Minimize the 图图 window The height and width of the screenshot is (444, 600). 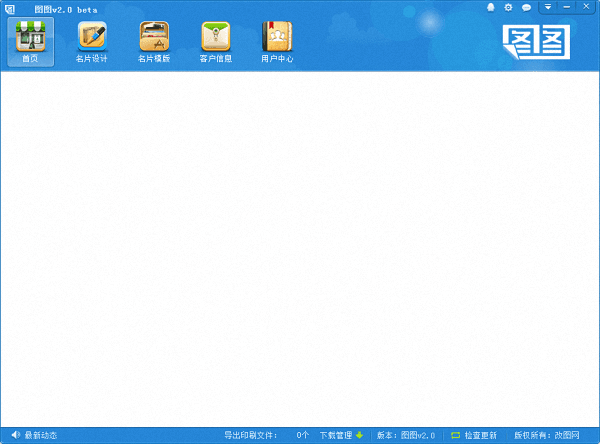point(568,8)
